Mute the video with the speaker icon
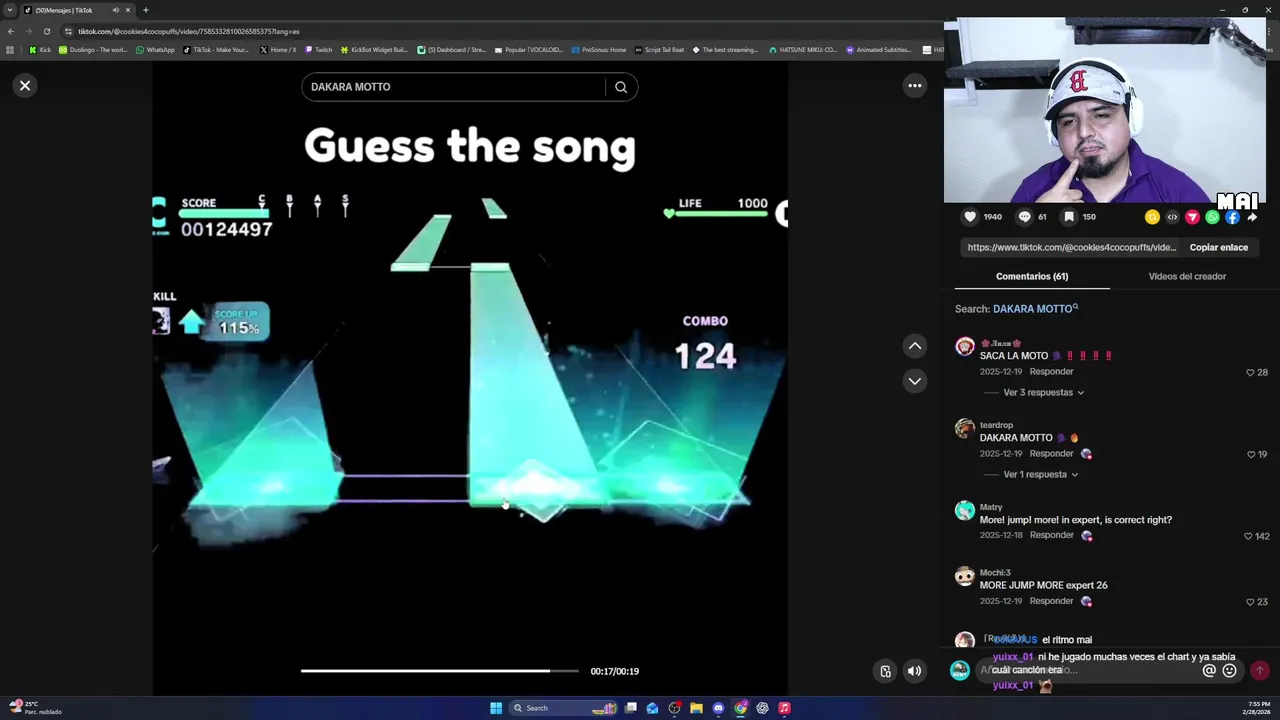 tap(914, 672)
